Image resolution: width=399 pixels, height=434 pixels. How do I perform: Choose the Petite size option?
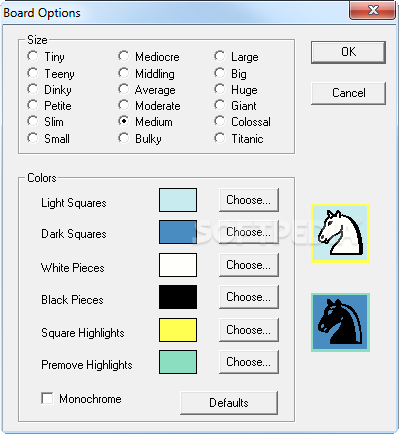33,105
